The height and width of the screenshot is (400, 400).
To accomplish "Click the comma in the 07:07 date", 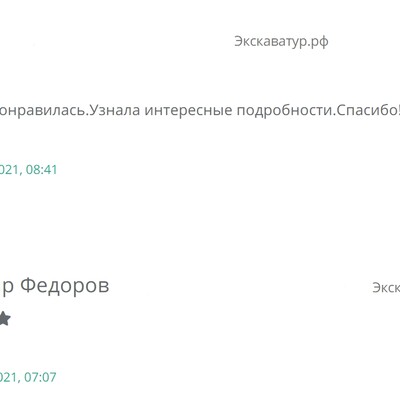I will [21, 381].
